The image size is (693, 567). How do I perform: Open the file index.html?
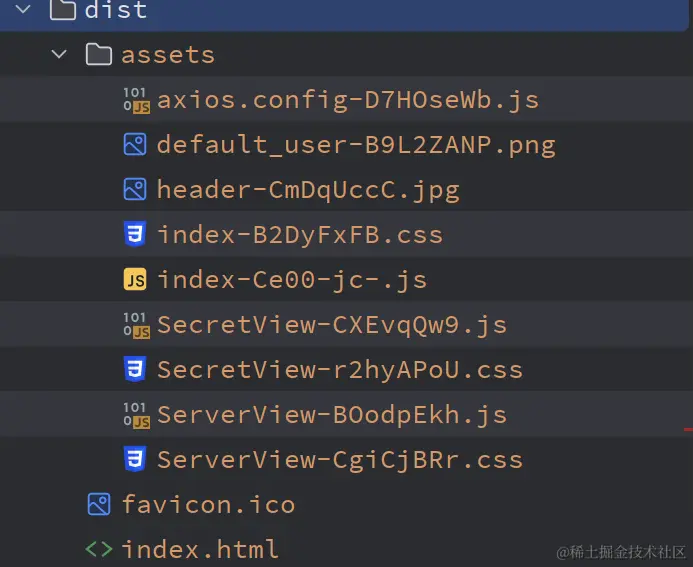pyautogui.click(x=200, y=549)
